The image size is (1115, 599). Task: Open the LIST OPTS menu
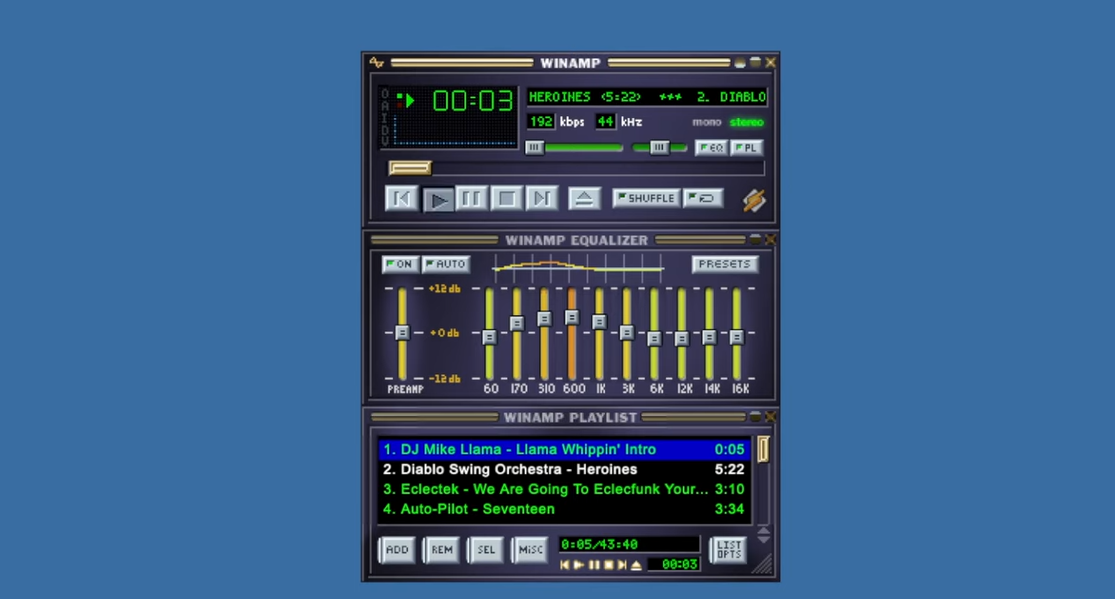[729, 550]
